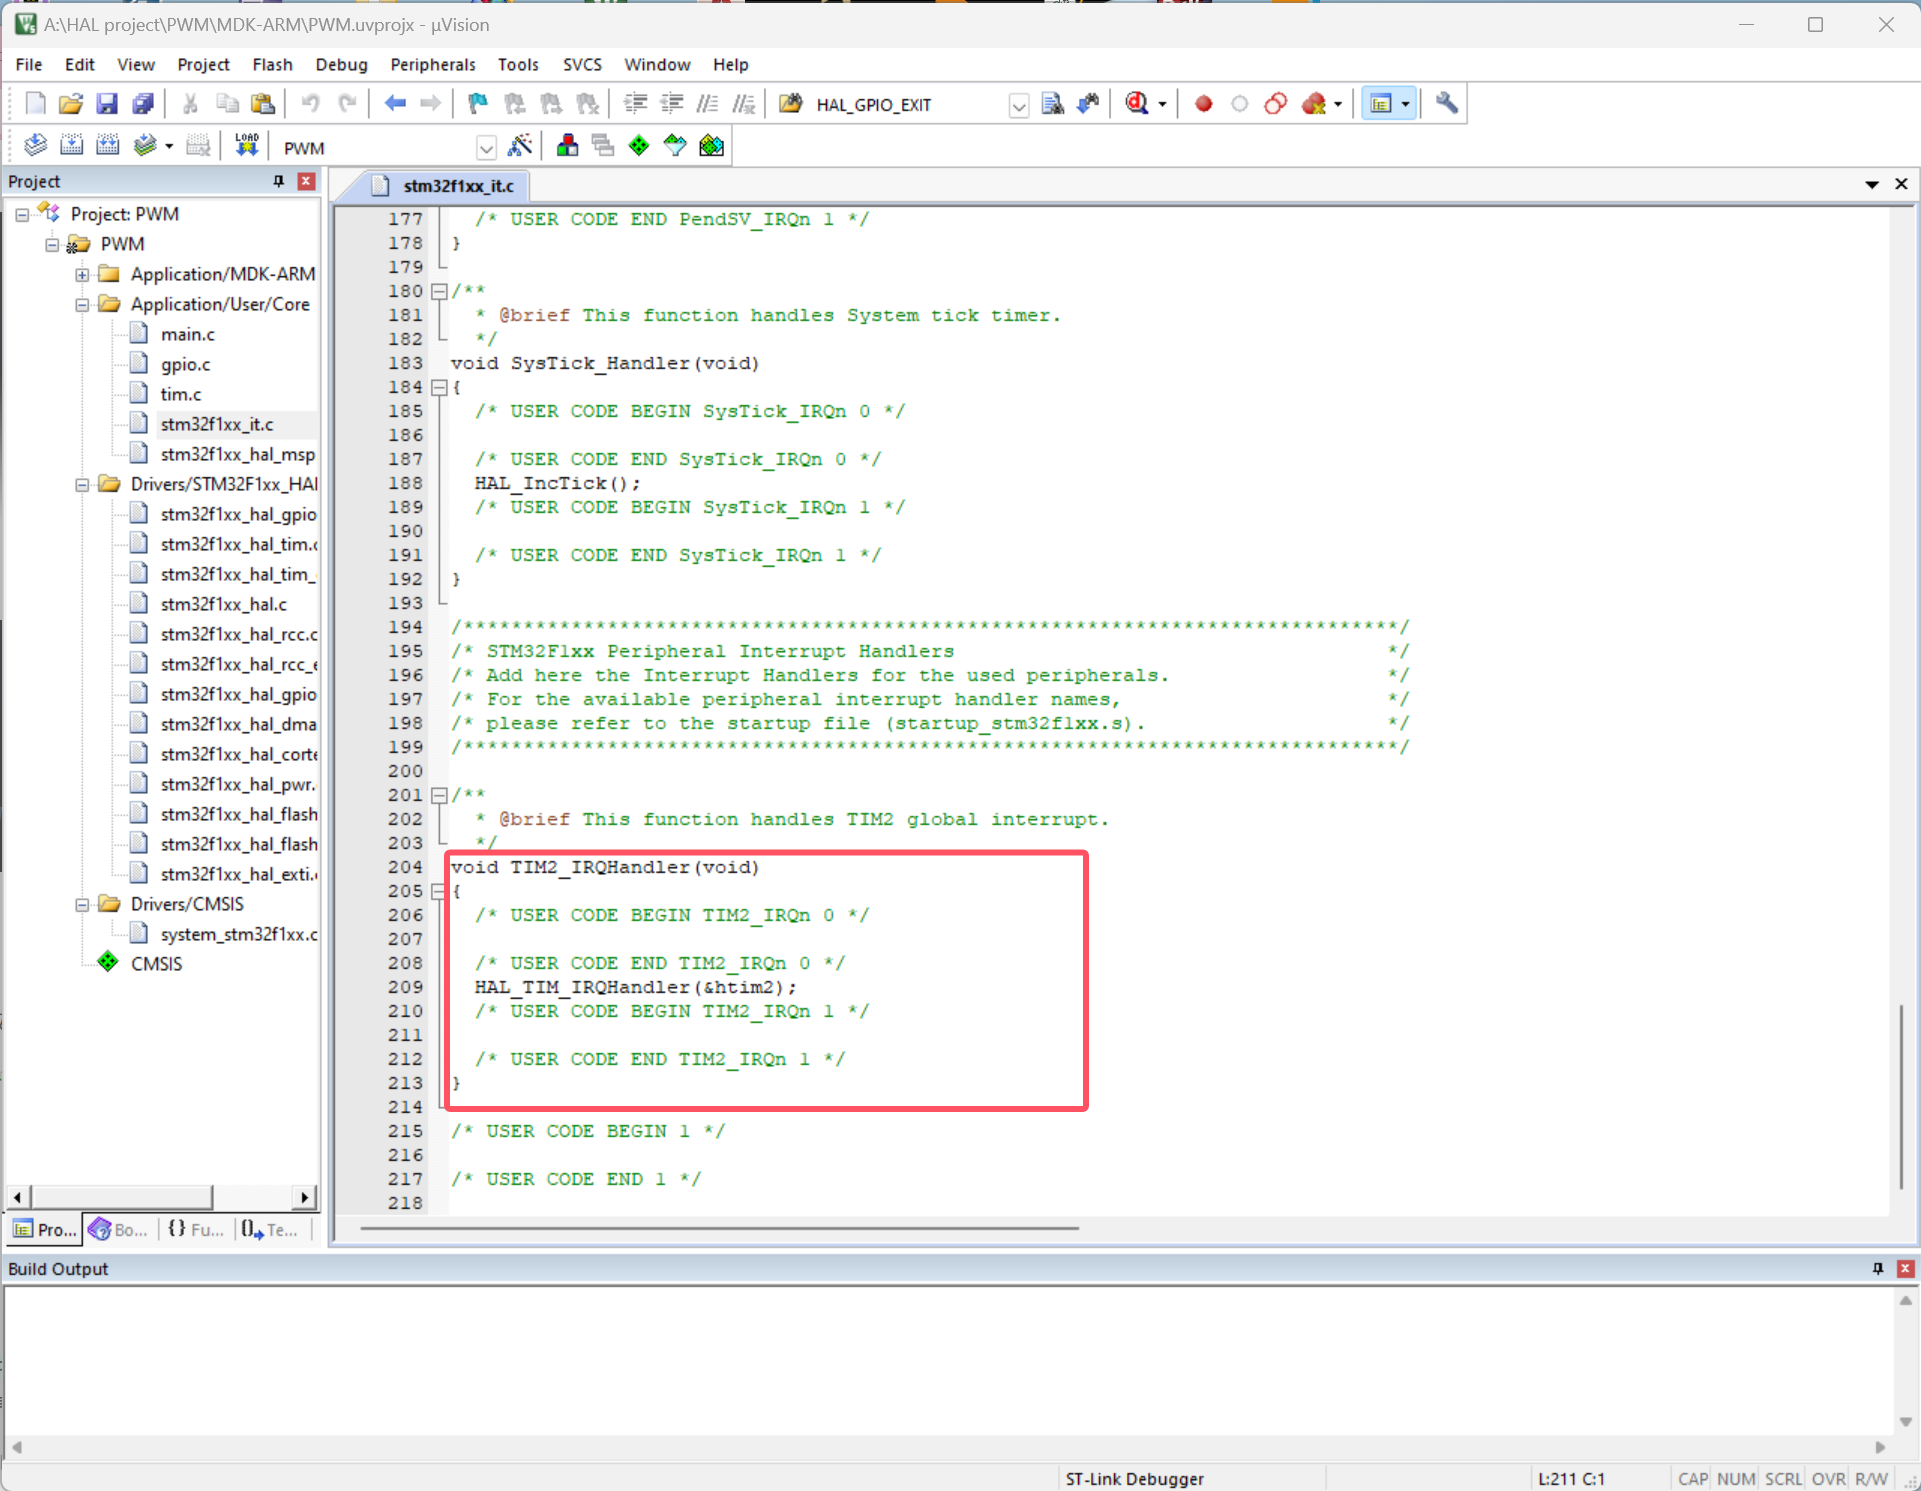The height and width of the screenshot is (1491, 1921).
Task: Build the PWM target
Action: coord(71,145)
